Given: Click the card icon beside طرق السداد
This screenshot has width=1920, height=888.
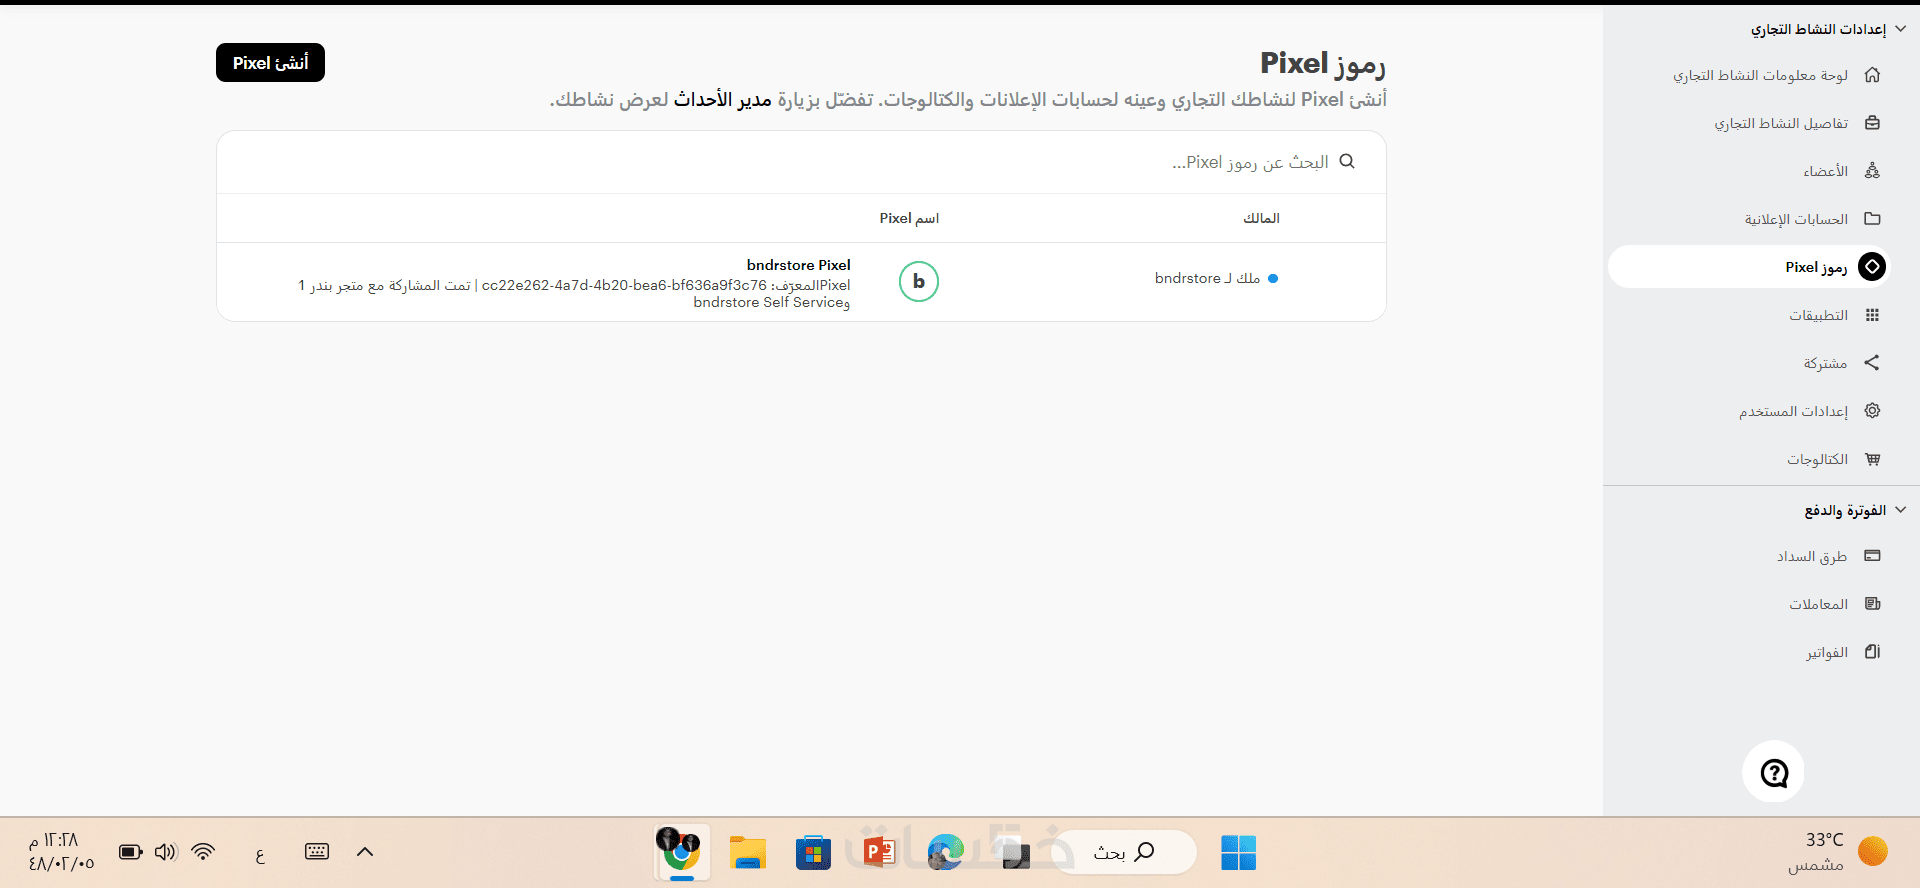Looking at the screenshot, I should tap(1873, 556).
